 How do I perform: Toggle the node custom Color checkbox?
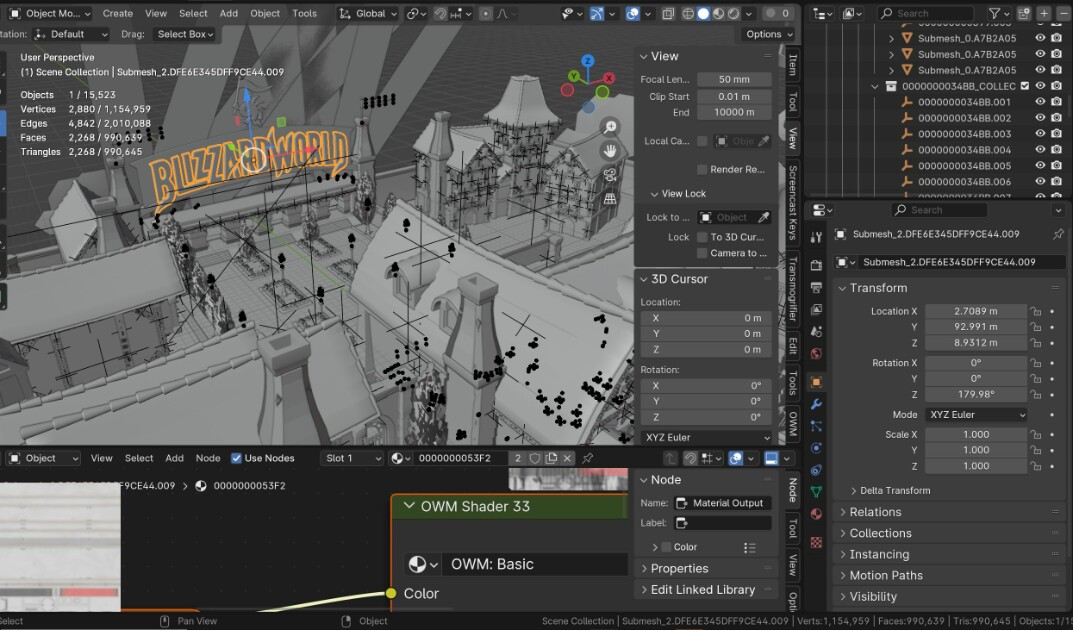[666, 547]
